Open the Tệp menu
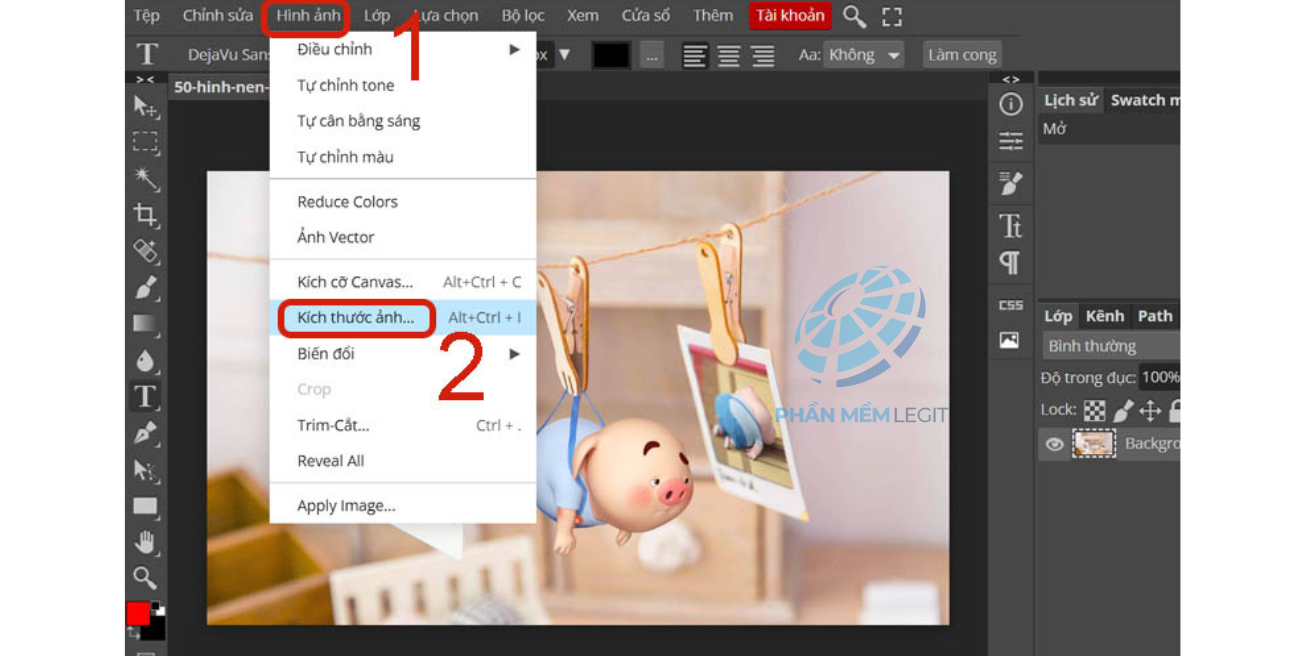 (x=147, y=16)
